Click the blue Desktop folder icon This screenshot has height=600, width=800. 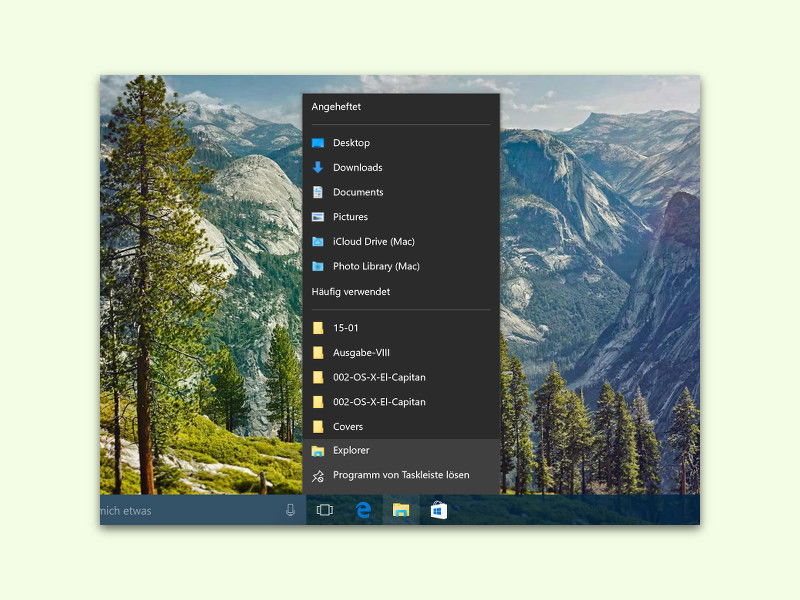pyautogui.click(x=318, y=143)
